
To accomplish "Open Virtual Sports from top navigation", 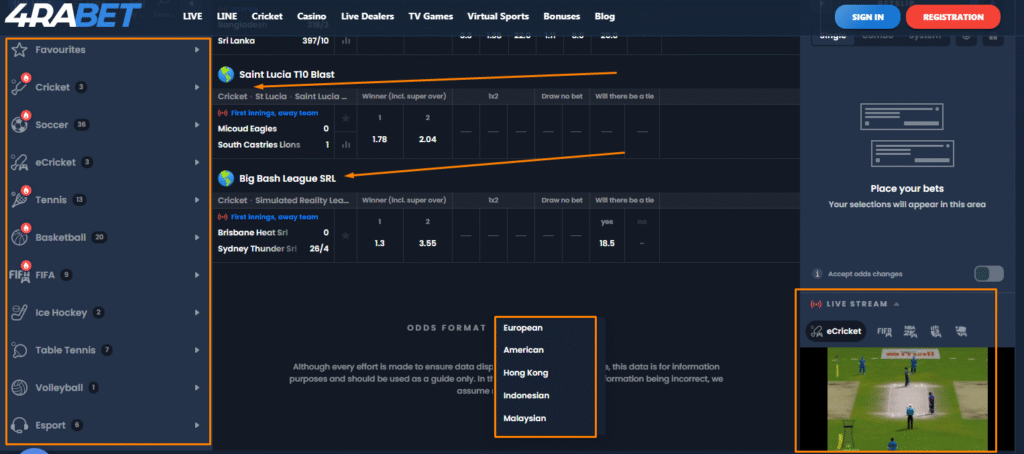I will click(498, 16).
